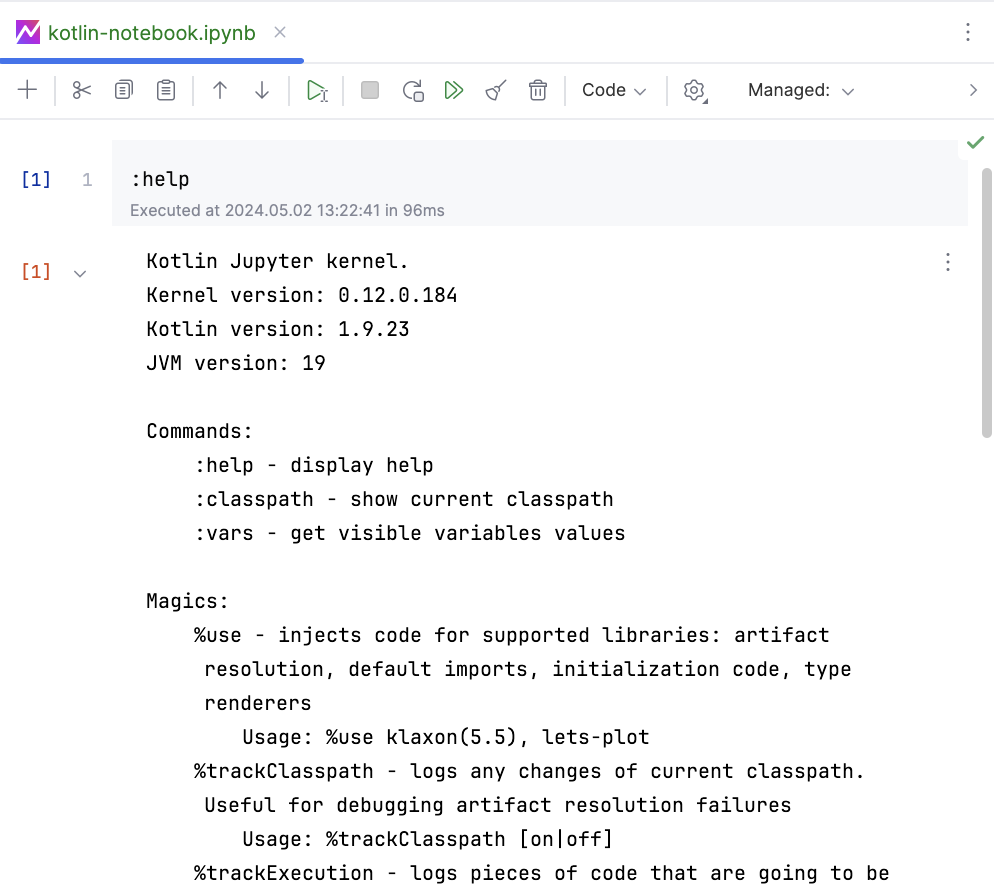Clear all cell outputs
The height and width of the screenshot is (896, 994).
pos(495,90)
